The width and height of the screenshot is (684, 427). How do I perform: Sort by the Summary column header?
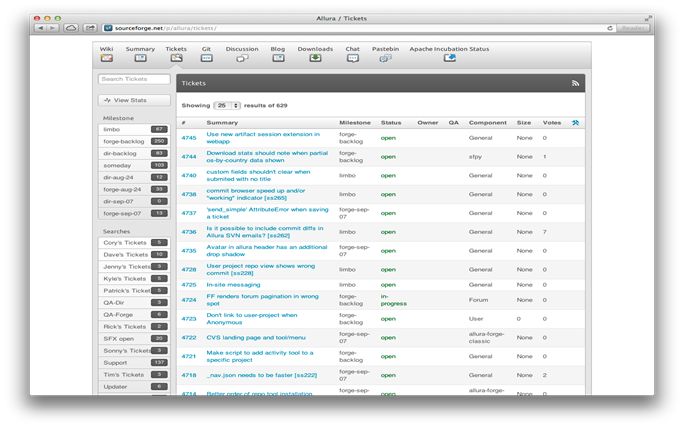(x=222, y=123)
